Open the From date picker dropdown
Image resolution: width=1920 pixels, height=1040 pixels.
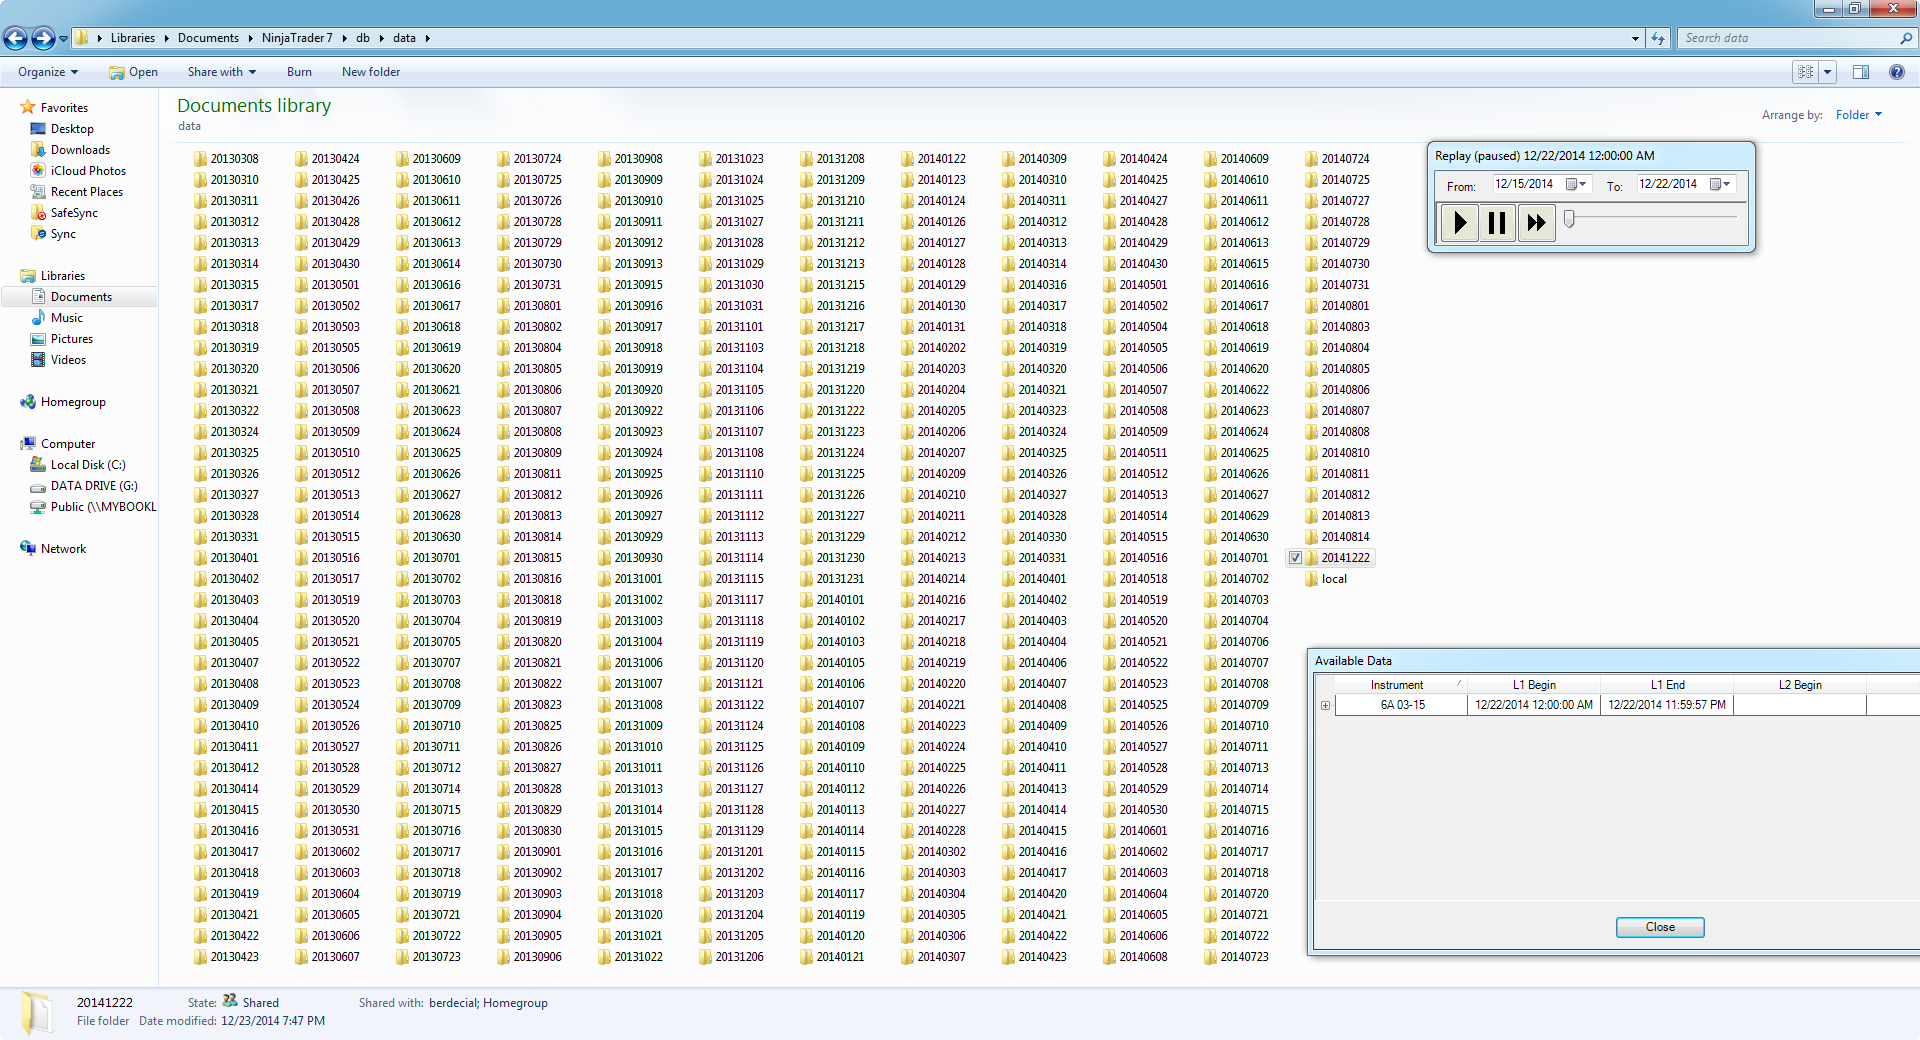[1577, 184]
